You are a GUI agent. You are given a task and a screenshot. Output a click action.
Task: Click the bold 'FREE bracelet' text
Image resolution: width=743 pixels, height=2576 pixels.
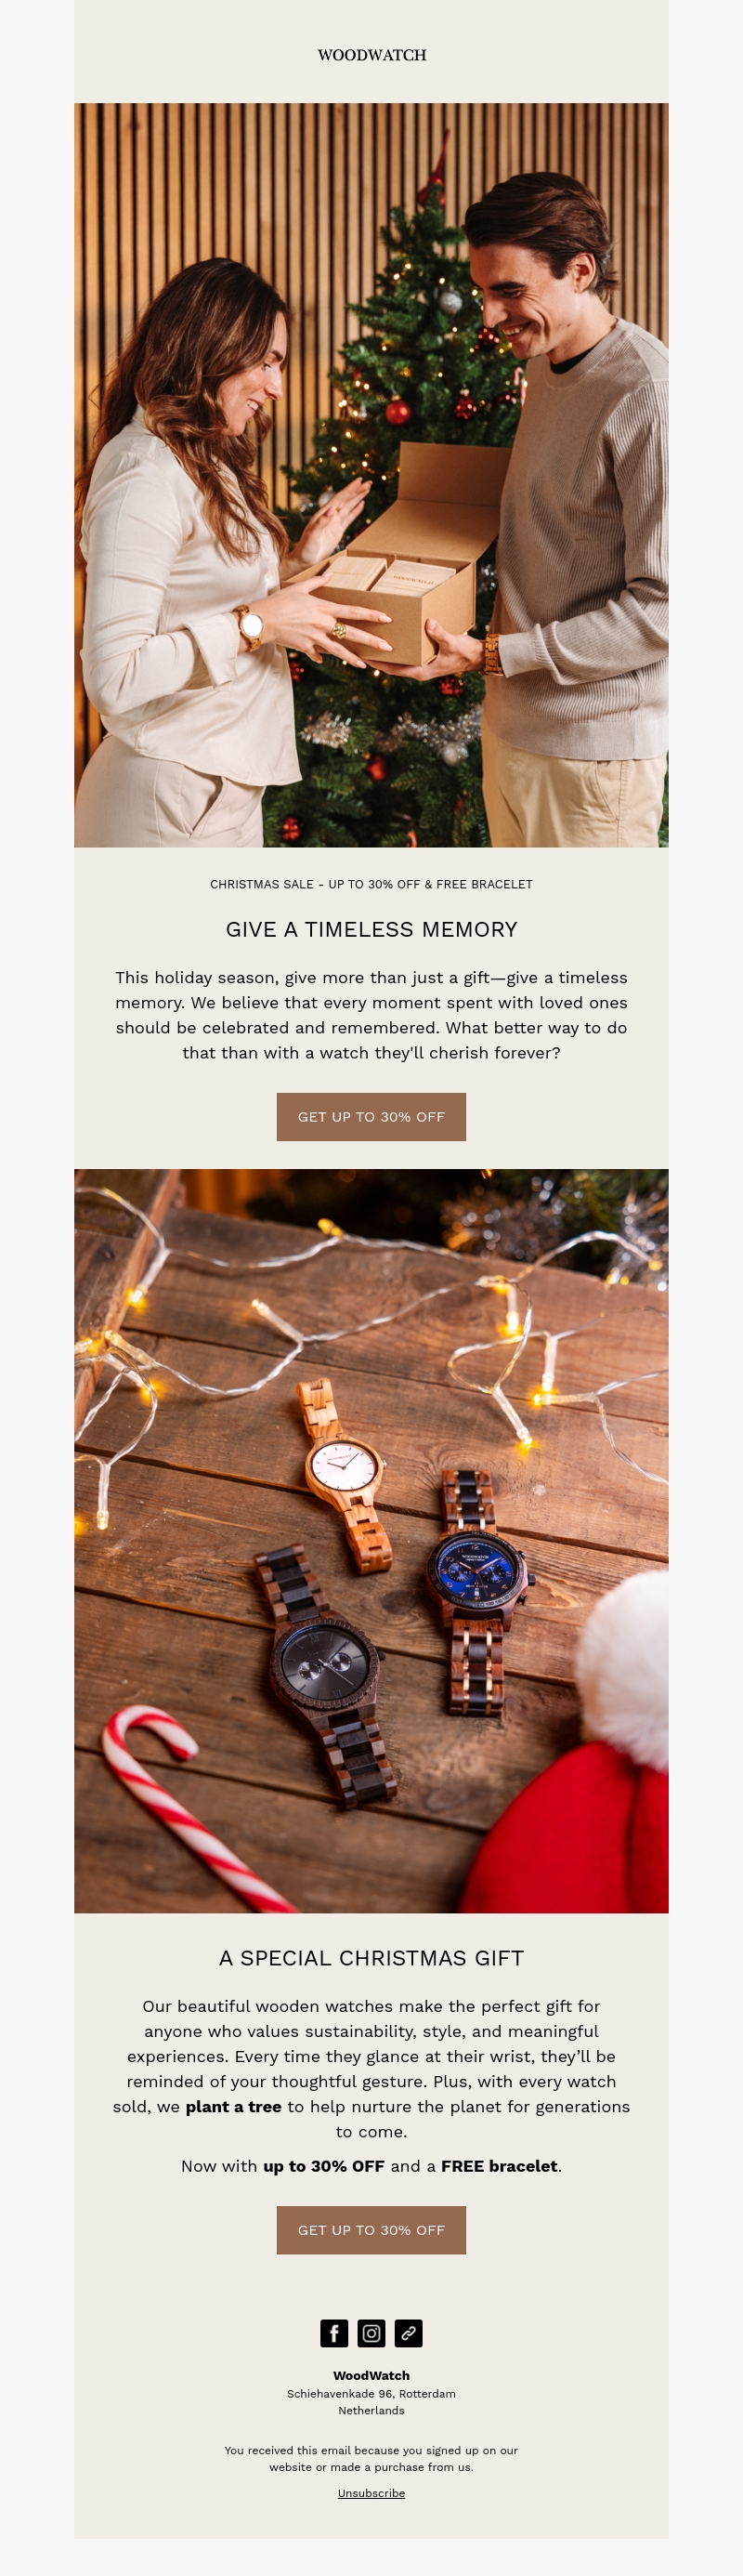(499, 2166)
